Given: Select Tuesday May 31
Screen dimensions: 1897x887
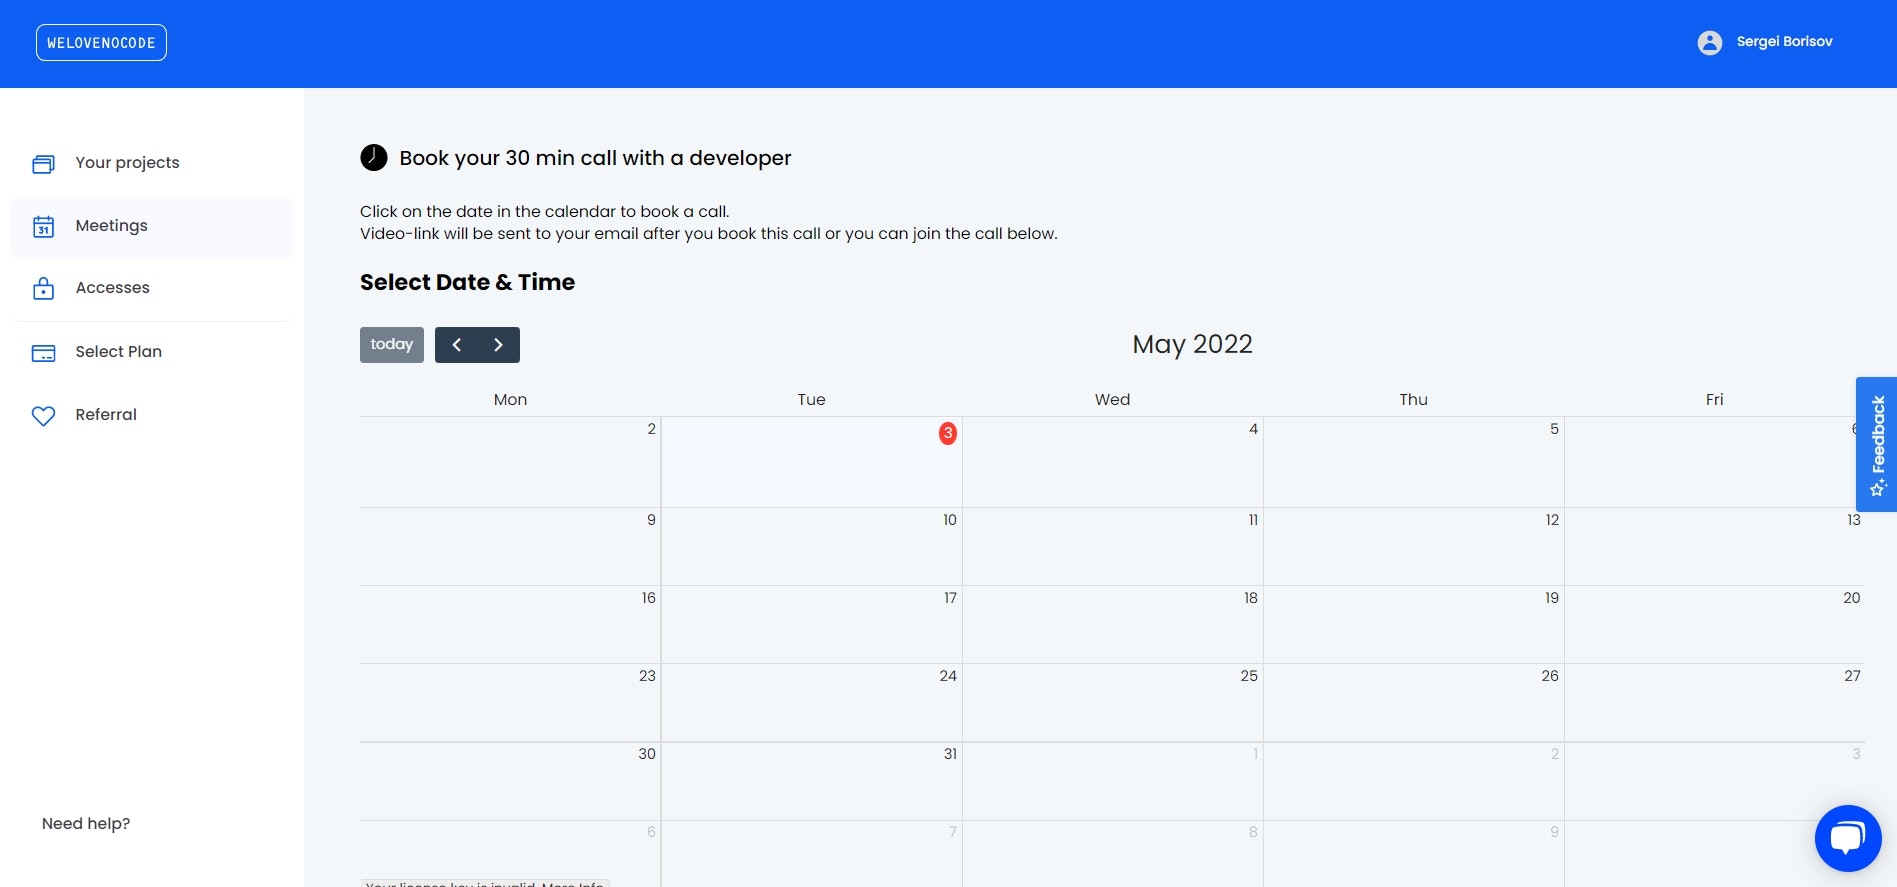Looking at the screenshot, I should [x=812, y=781].
